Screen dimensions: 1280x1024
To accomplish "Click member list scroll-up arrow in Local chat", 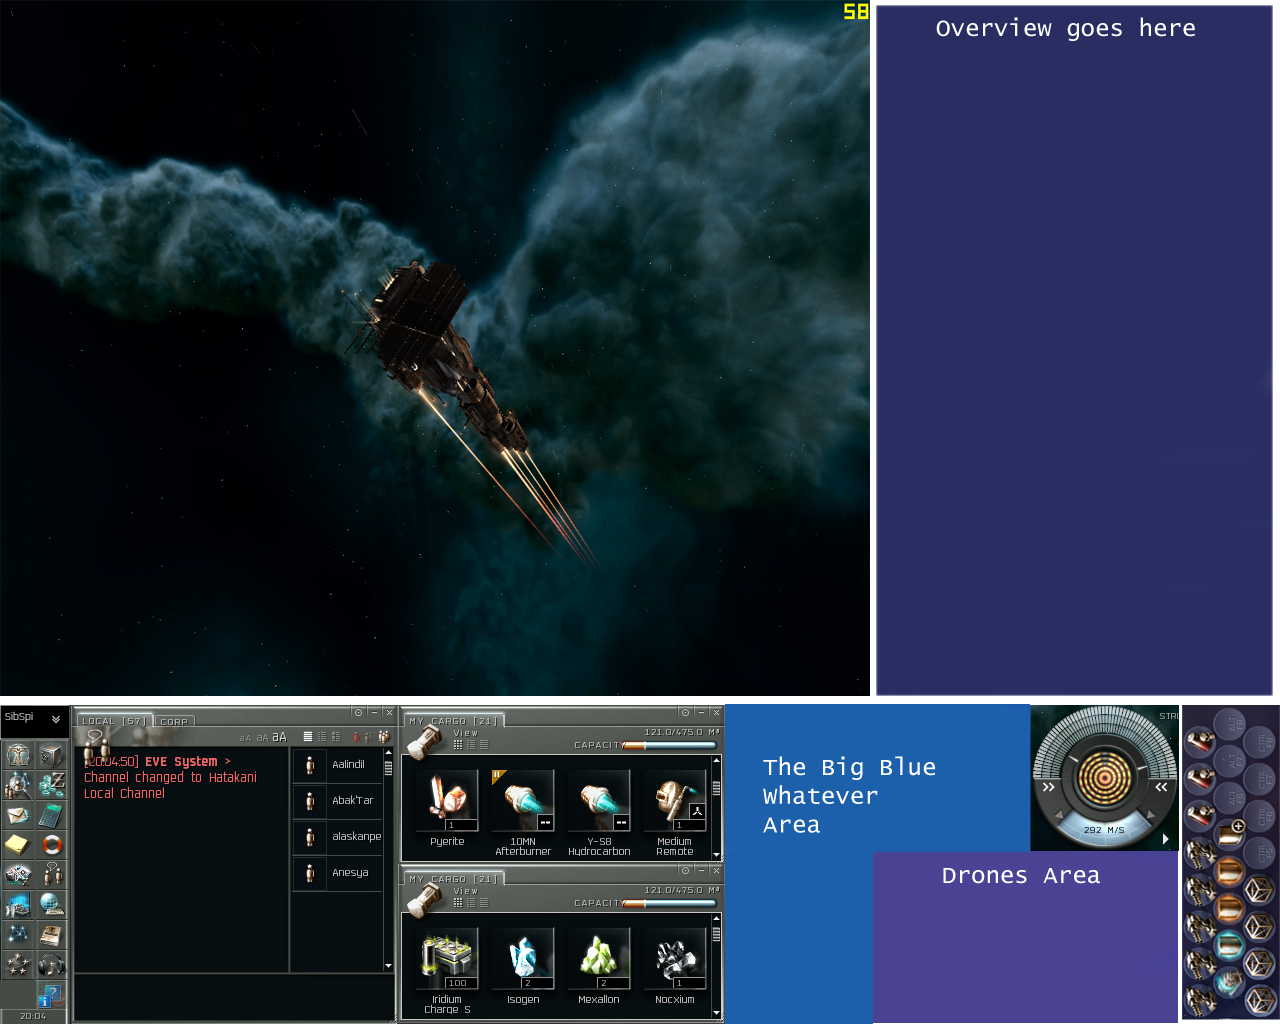I will 388,753.
